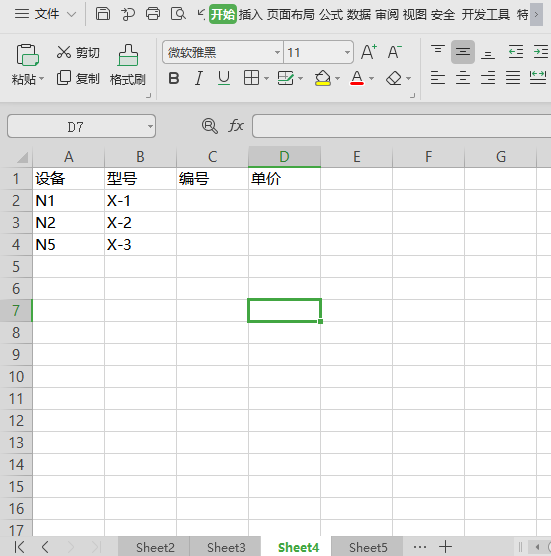Open the font name dropdown
This screenshot has height=556, width=551.
pyautogui.click(x=278, y=52)
